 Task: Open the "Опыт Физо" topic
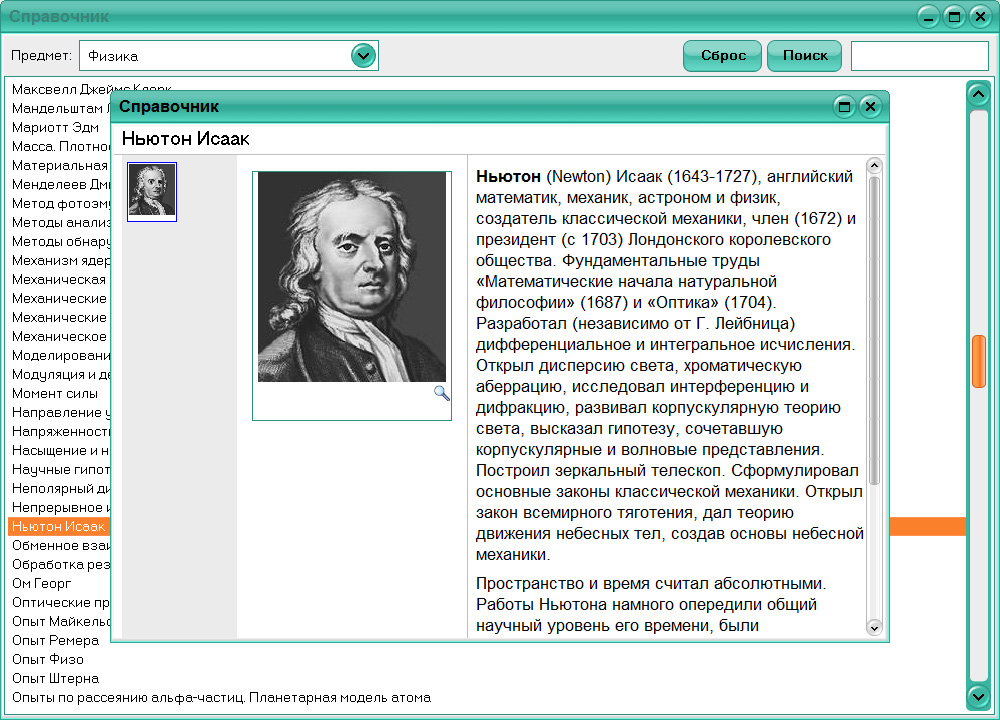click(47, 659)
